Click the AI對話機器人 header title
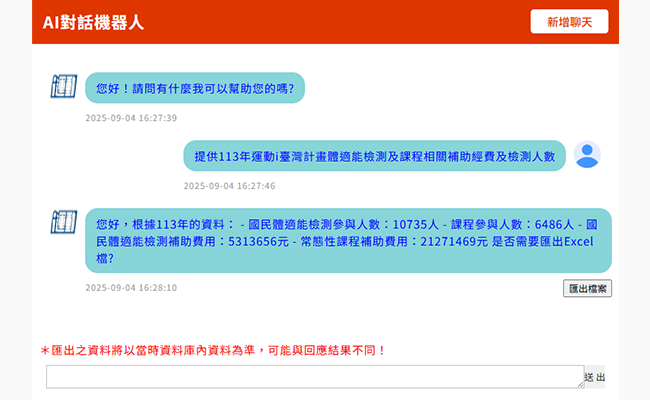This screenshot has height=400, width=650. pos(93,22)
